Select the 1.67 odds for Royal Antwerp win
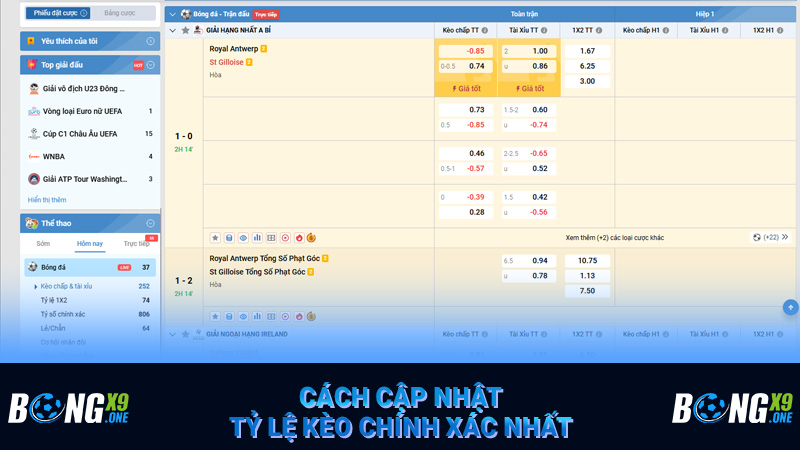The image size is (800, 450). 587,51
